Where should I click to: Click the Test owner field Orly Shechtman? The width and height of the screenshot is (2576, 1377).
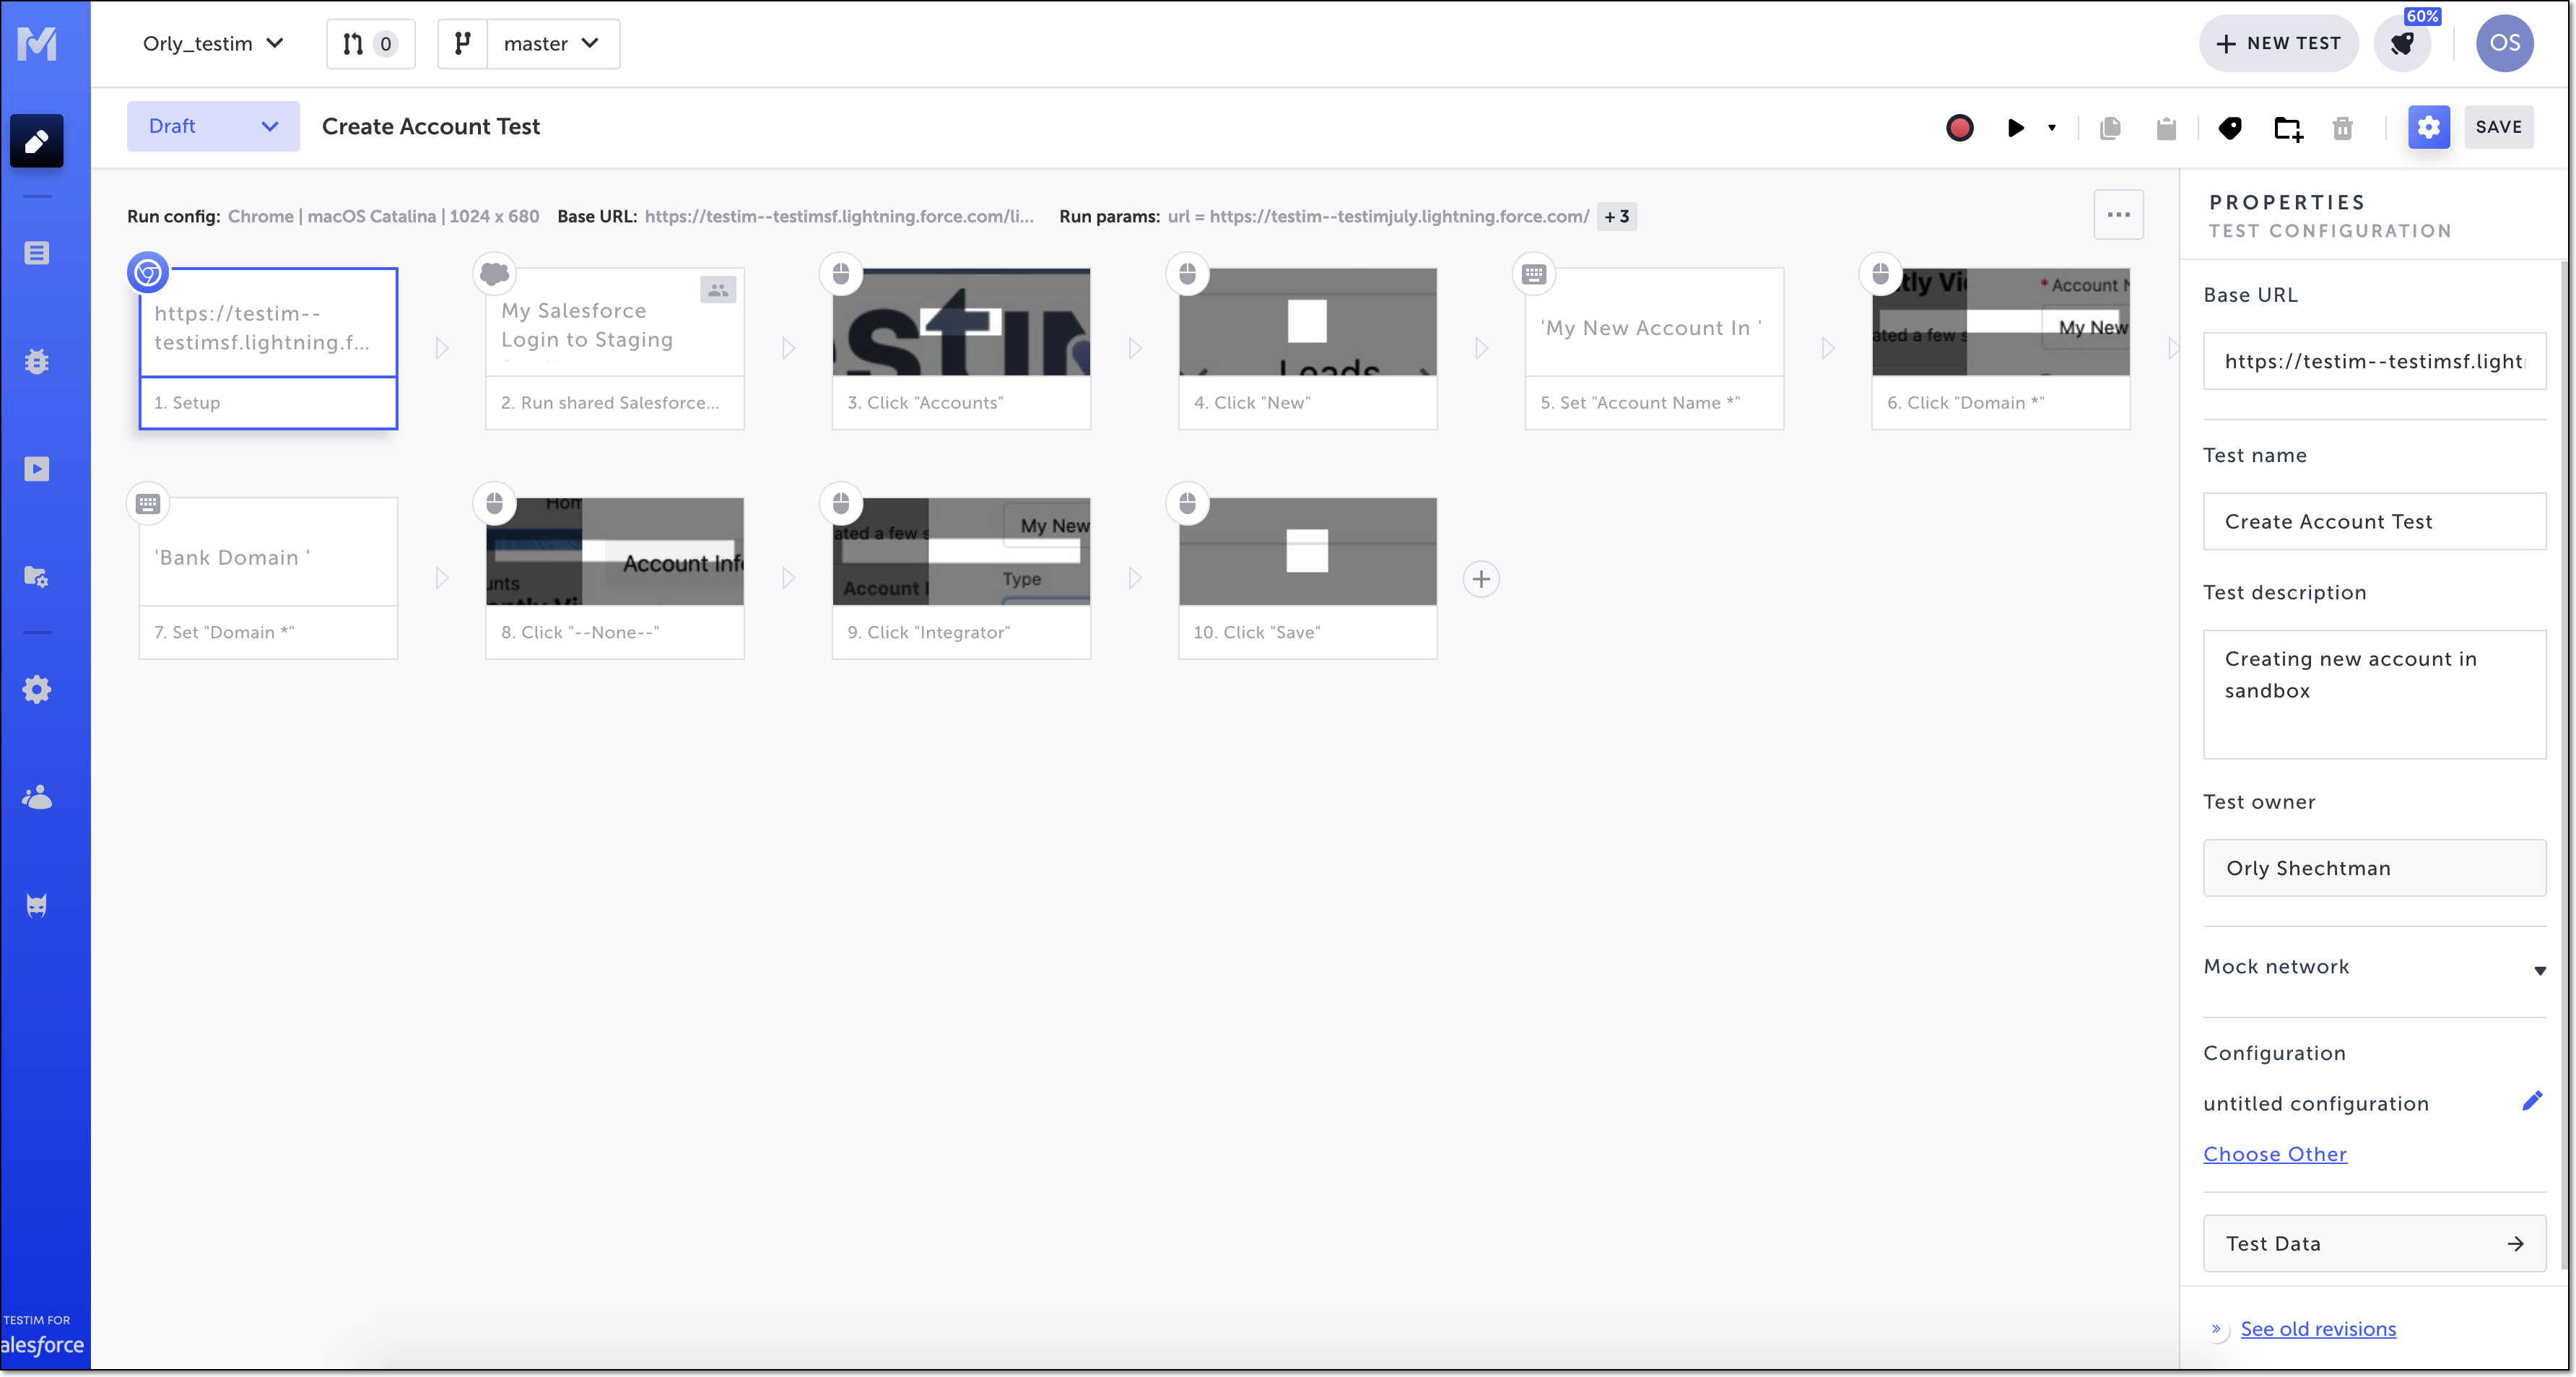[2374, 868]
